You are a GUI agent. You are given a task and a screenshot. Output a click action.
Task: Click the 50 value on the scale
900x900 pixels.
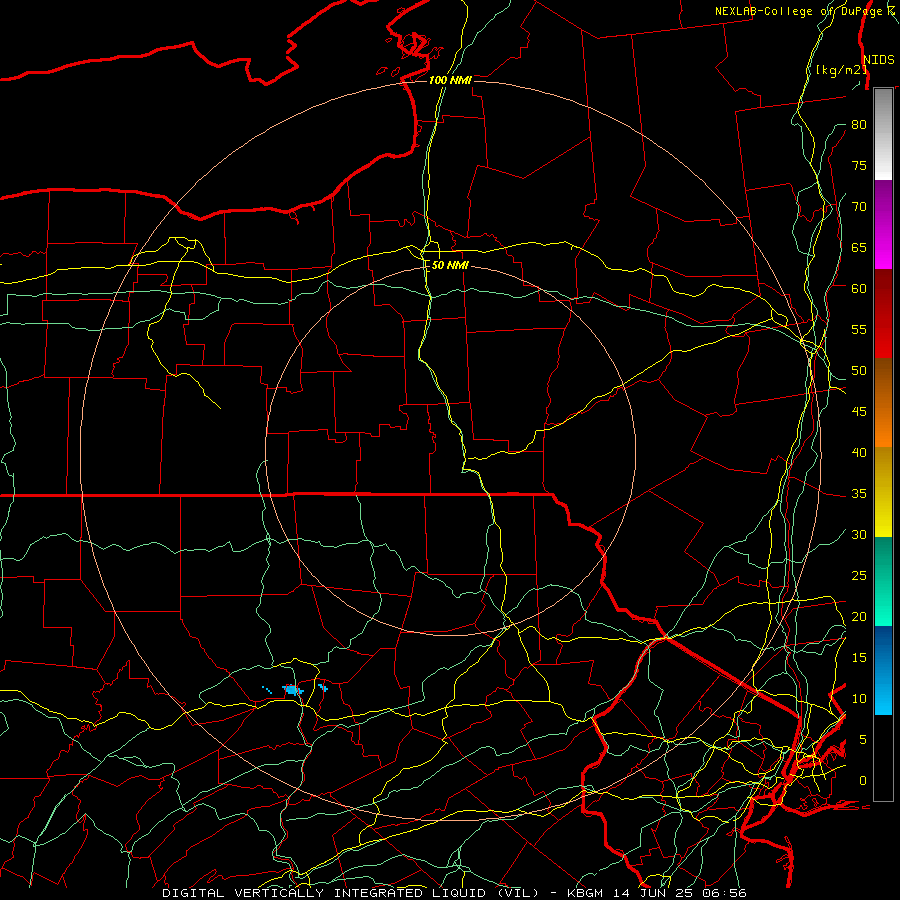coord(859,370)
